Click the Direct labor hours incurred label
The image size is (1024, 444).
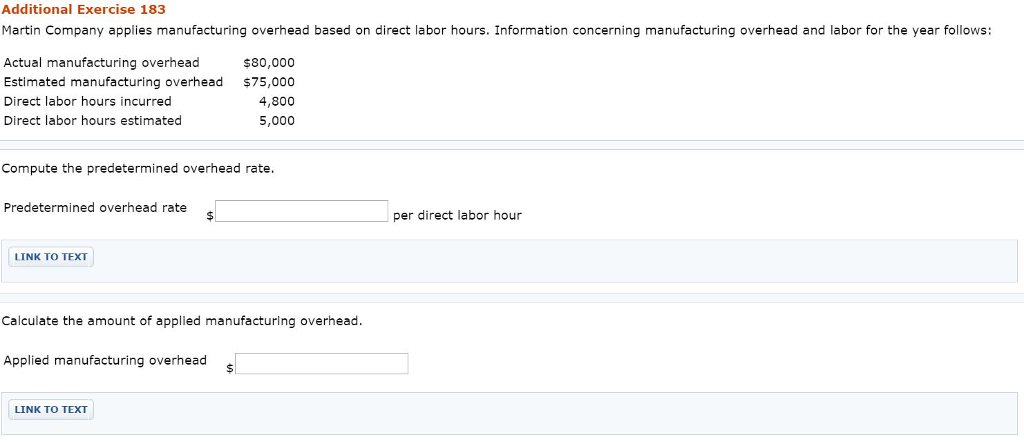[88, 101]
